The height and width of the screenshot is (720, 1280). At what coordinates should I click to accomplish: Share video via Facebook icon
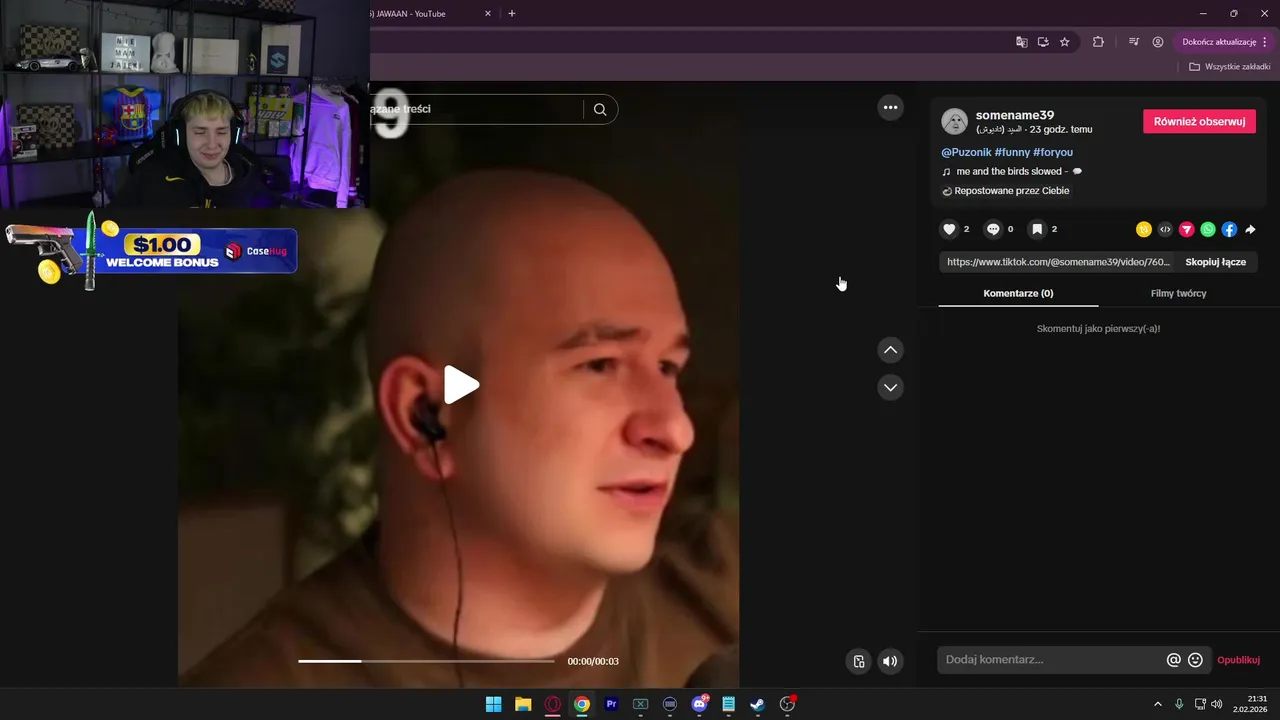coord(1229,229)
